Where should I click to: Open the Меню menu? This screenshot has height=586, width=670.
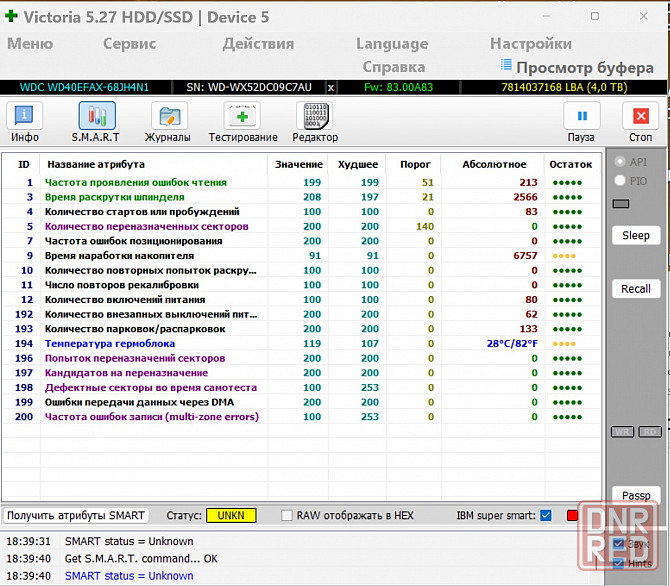pyautogui.click(x=30, y=43)
